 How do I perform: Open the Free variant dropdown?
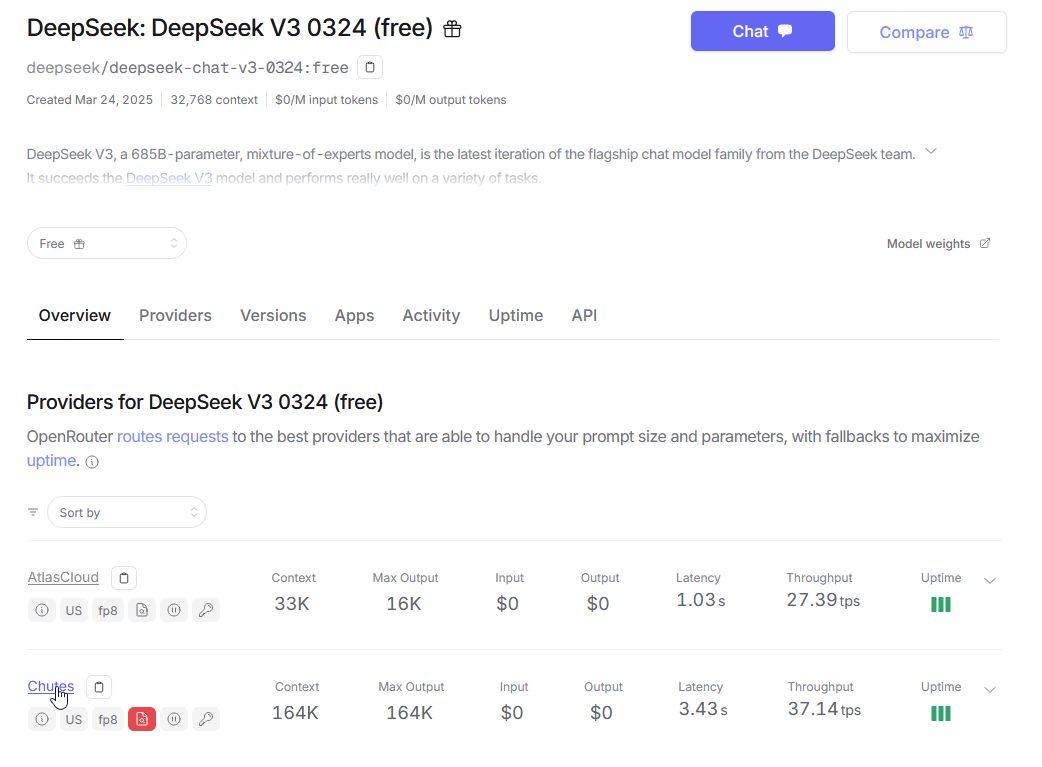tap(107, 243)
